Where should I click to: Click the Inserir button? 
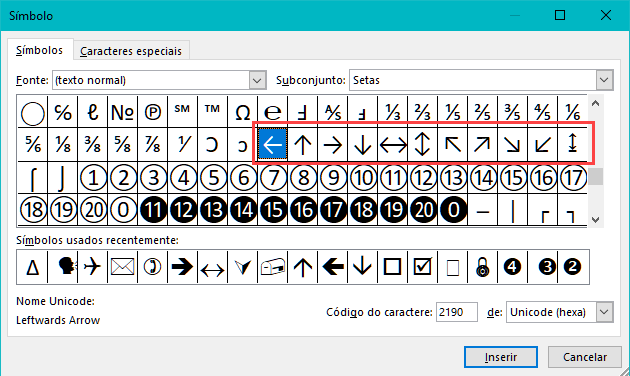[501, 357]
